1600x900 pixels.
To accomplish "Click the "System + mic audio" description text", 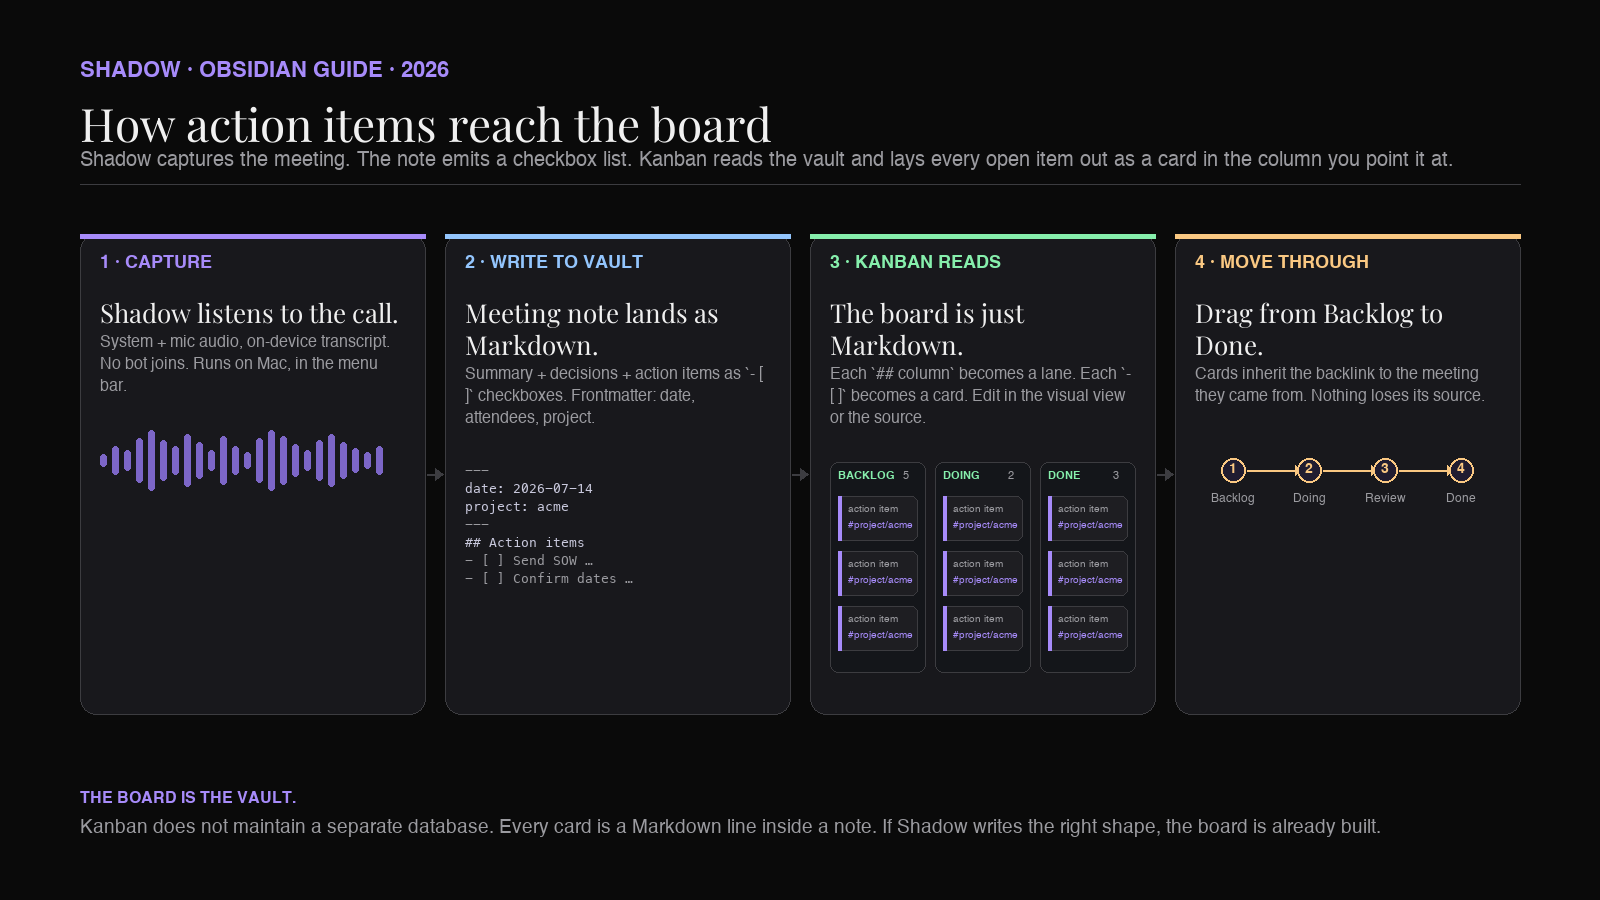I will pos(245,363).
